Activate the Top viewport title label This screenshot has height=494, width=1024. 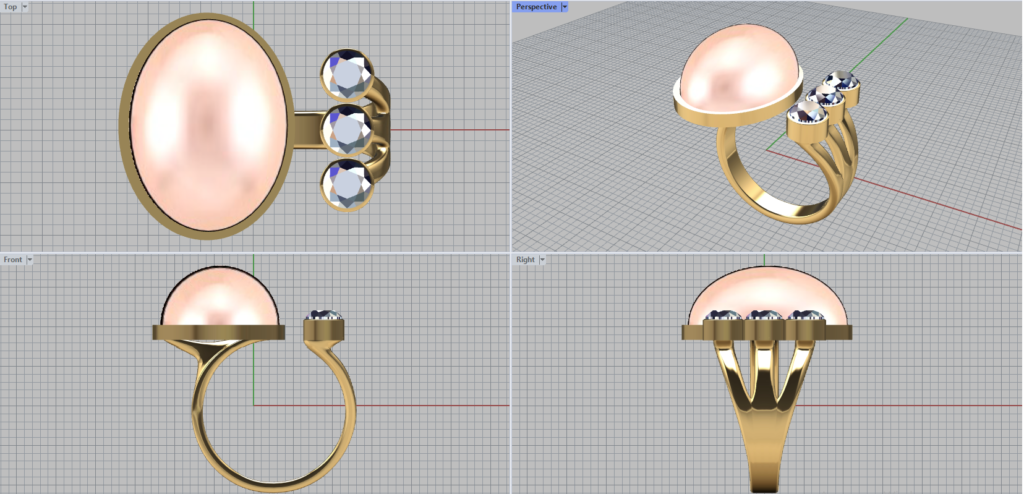11,6
